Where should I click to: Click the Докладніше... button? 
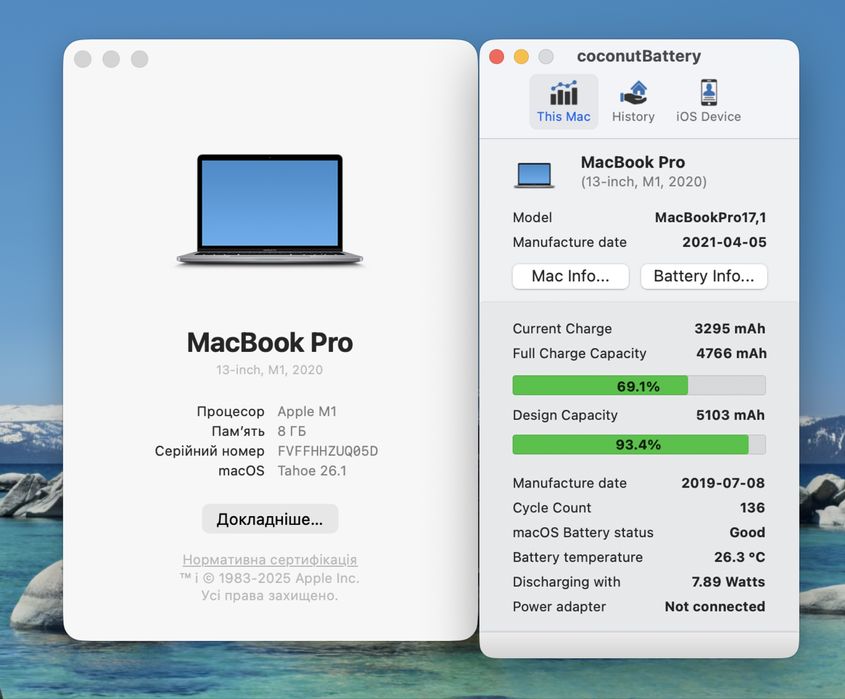click(270, 519)
